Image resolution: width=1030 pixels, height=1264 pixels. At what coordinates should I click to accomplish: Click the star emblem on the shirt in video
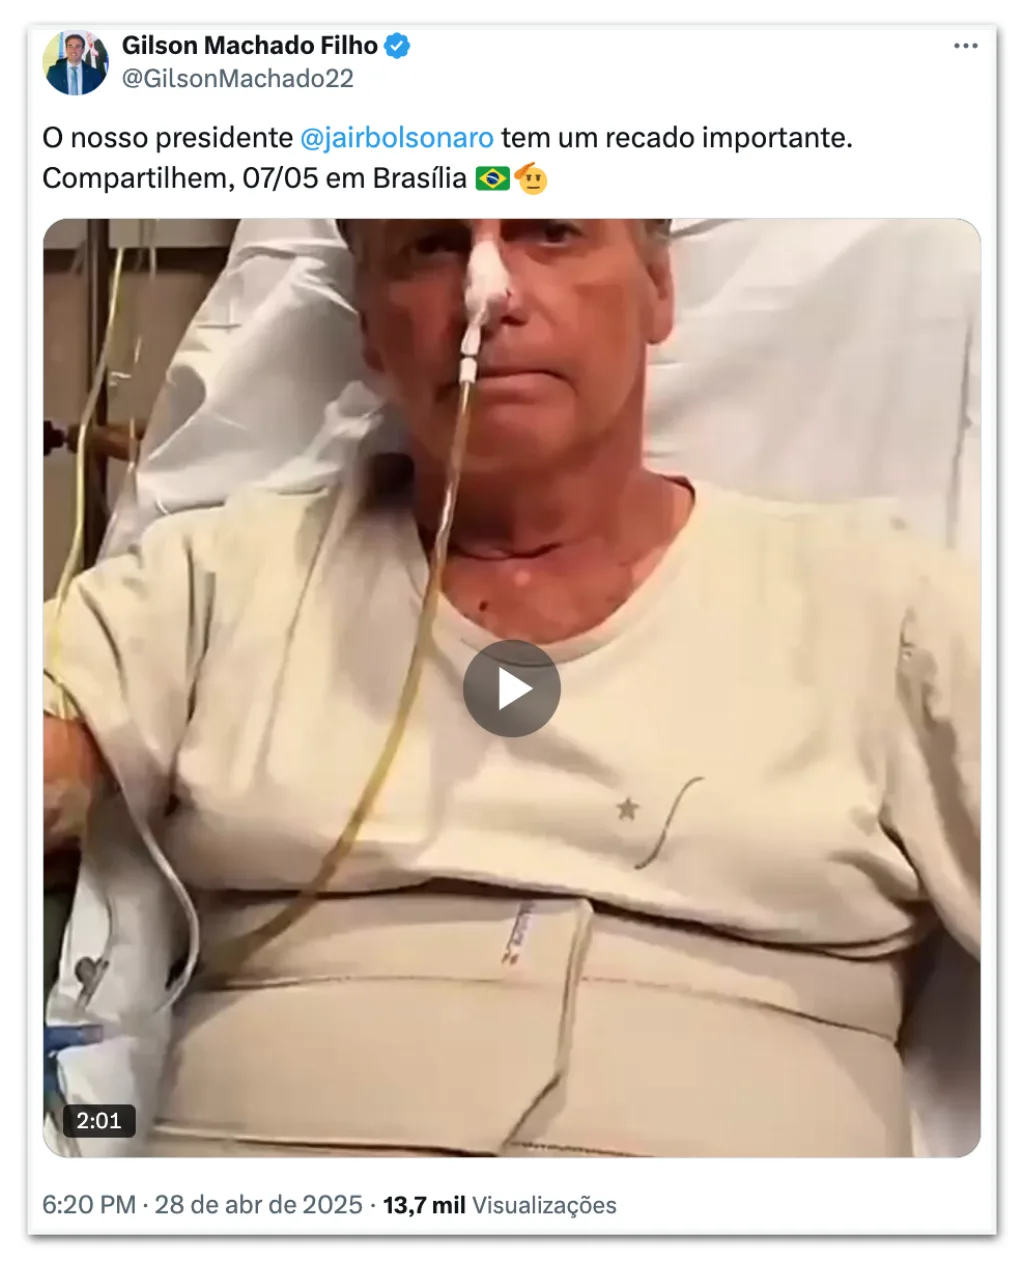(627, 808)
